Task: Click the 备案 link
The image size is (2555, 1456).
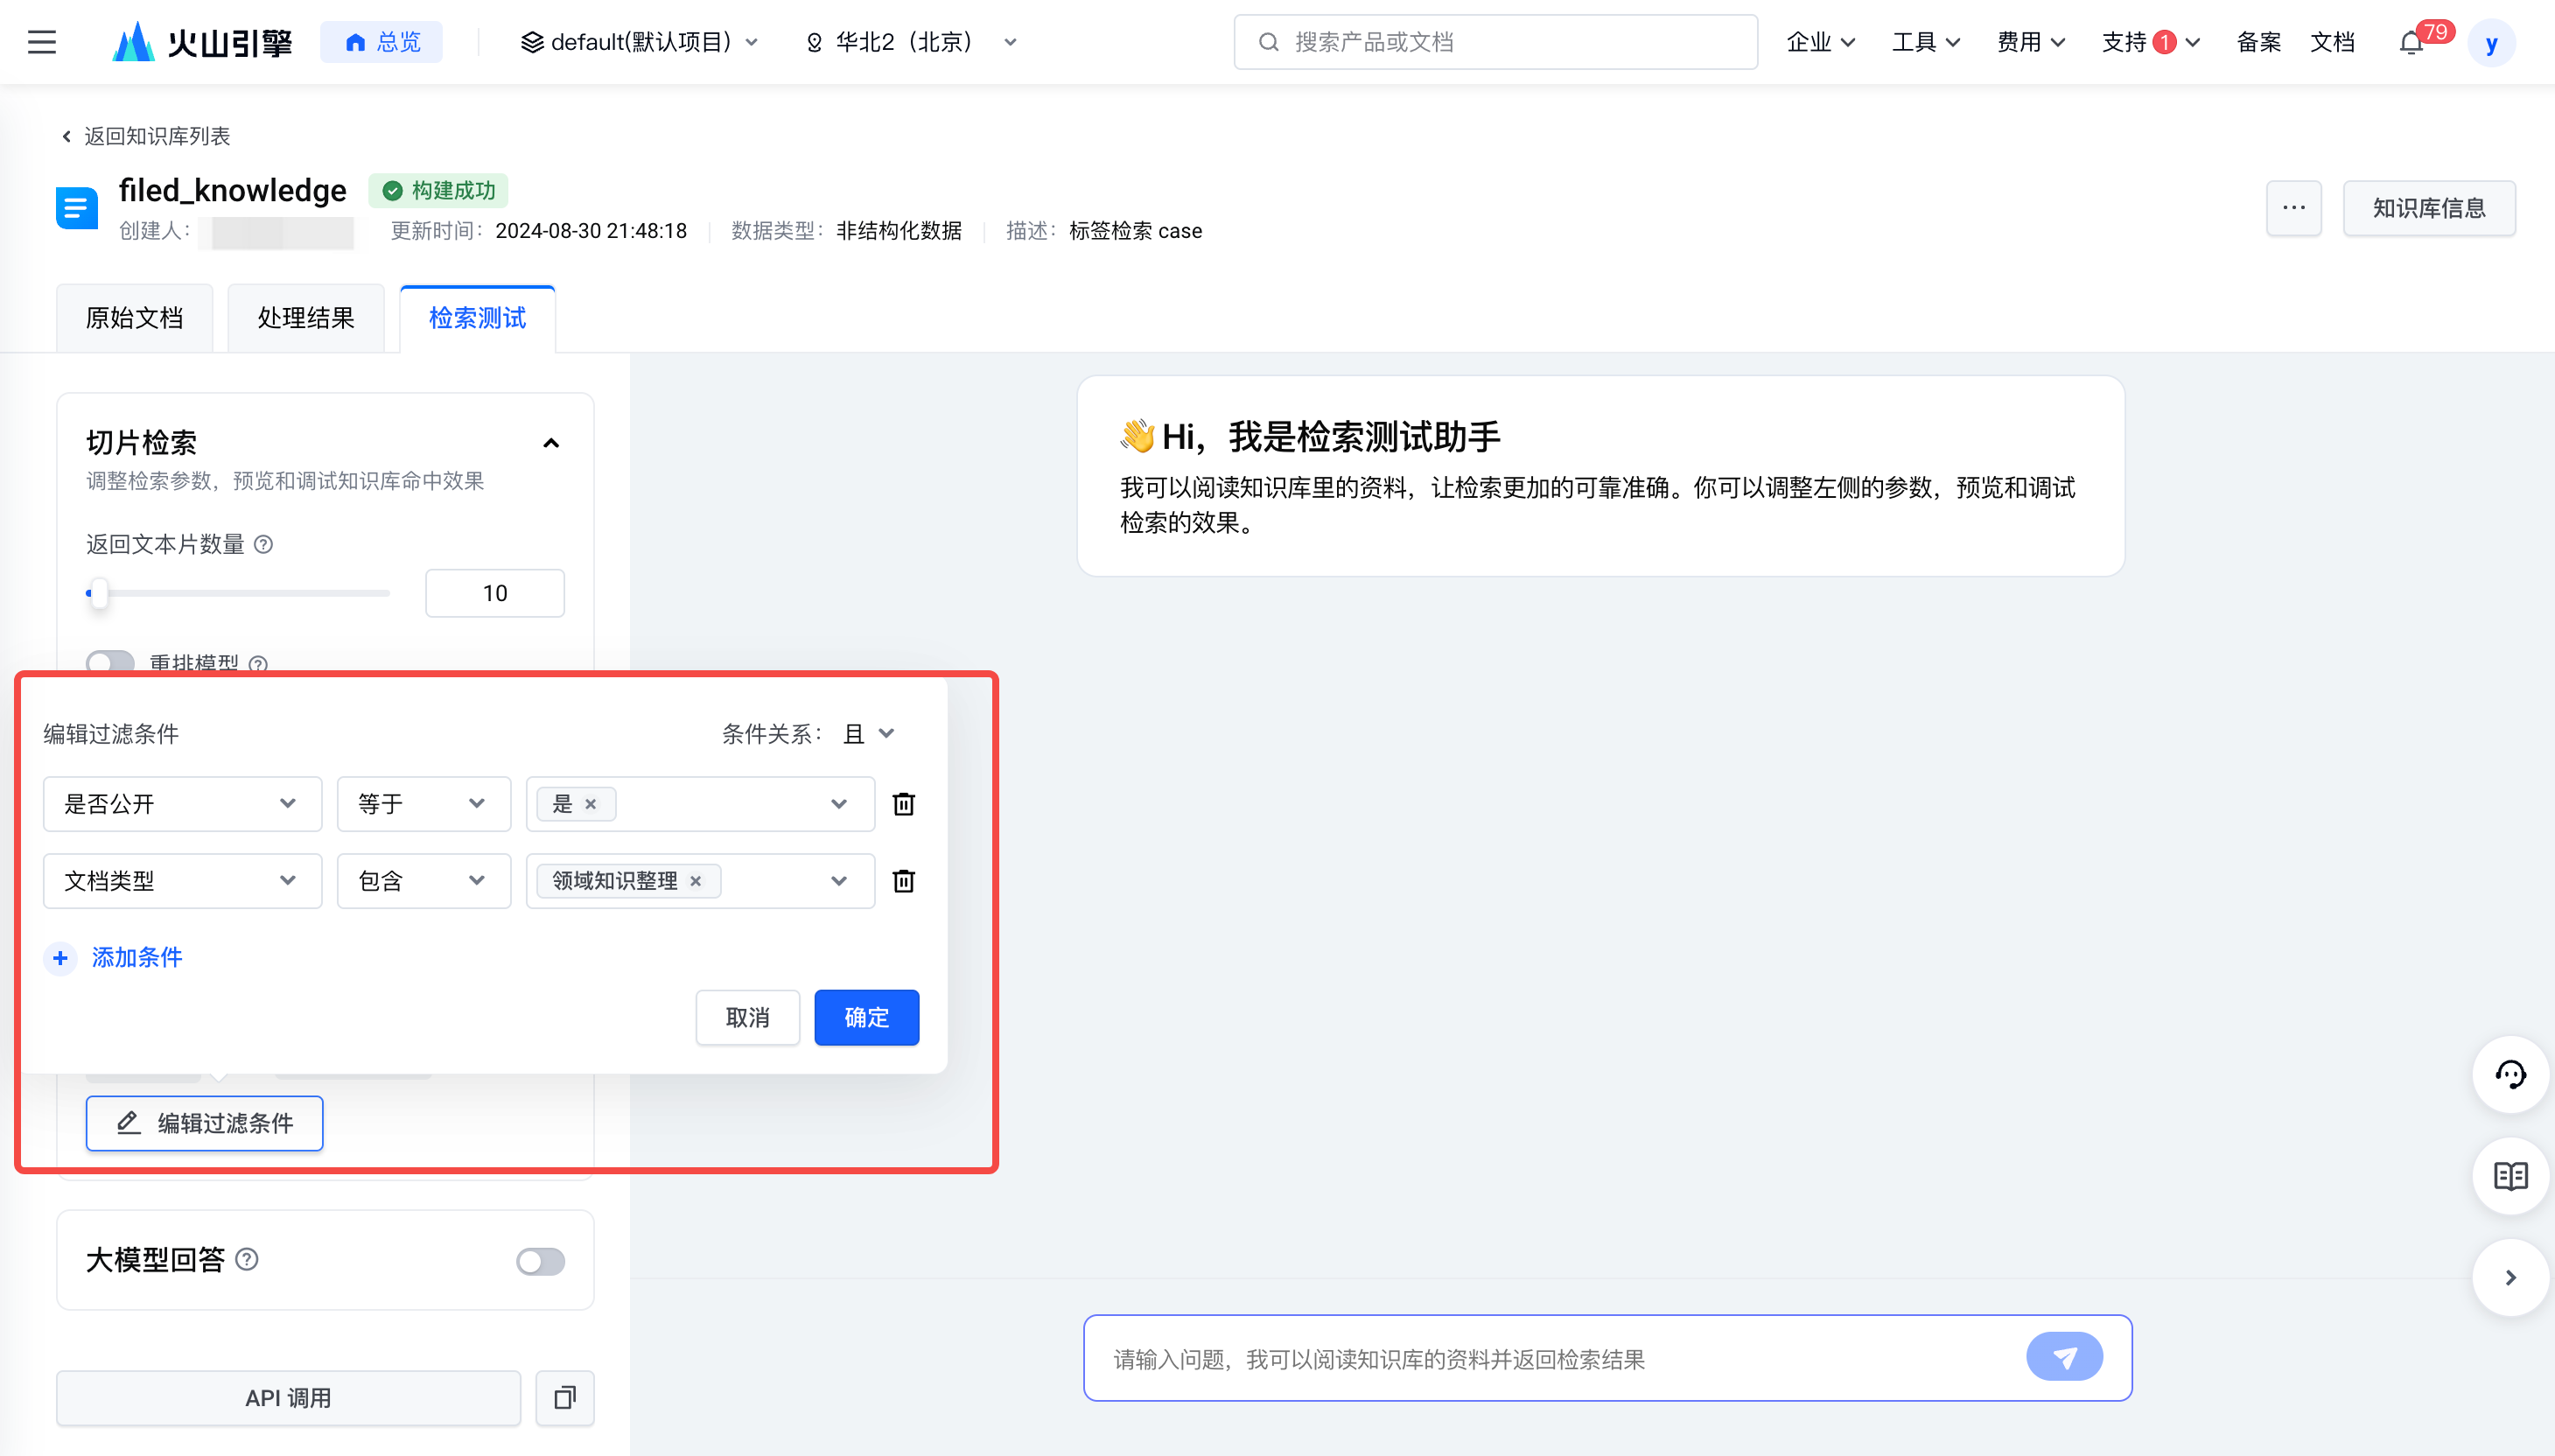Action: 2259,42
